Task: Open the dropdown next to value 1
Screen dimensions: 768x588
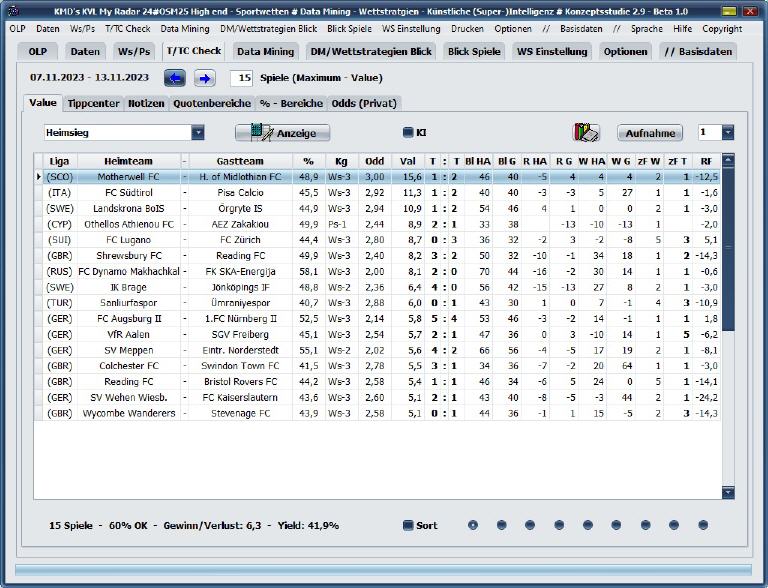Action: pyautogui.click(x=728, y=132)
